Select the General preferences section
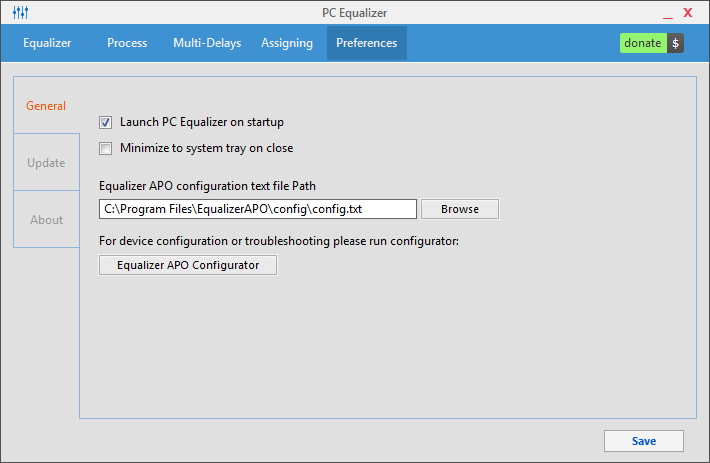Viewport: 710px width, 463px height. click(46, 105)
